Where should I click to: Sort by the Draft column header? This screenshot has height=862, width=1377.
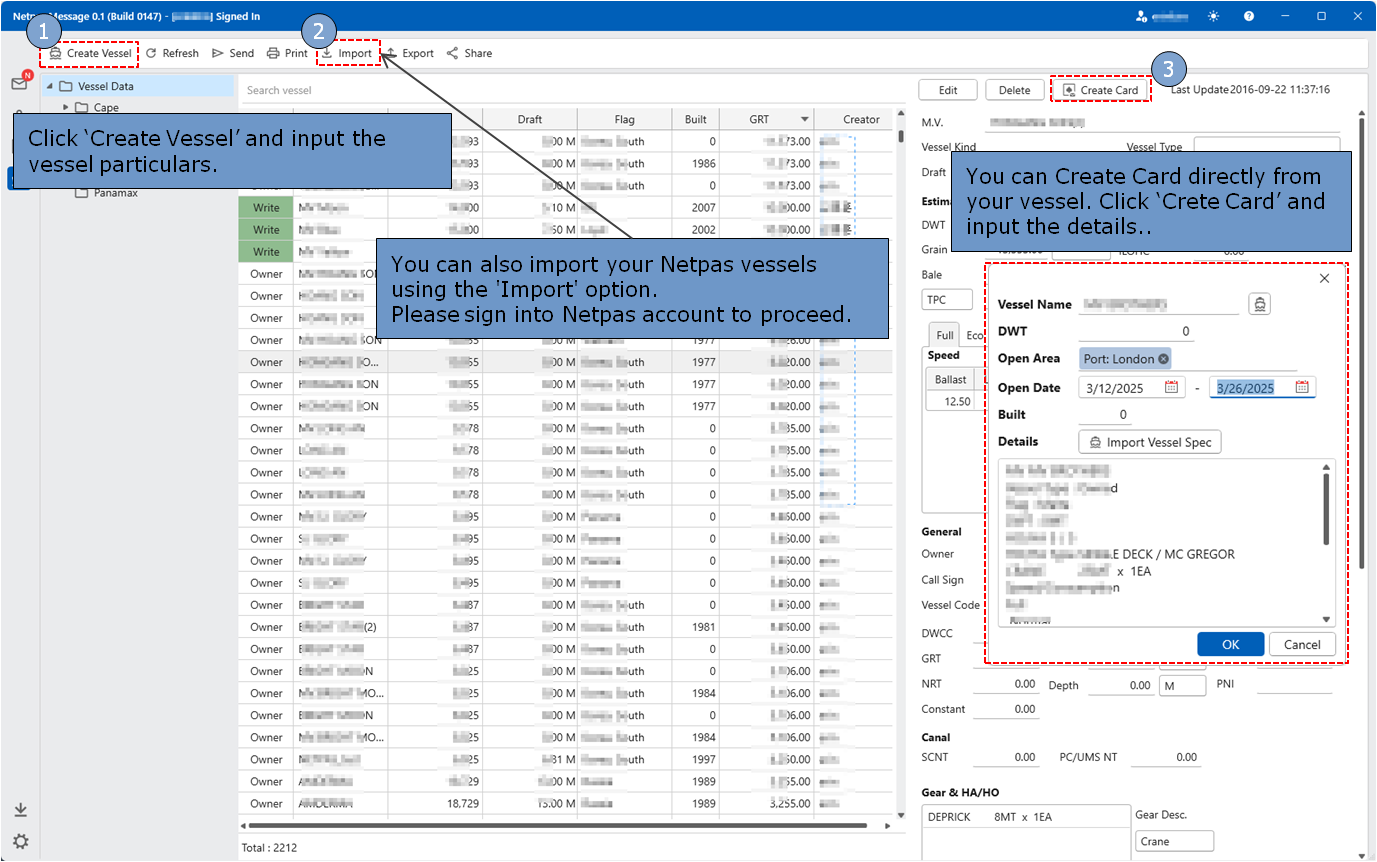coord(530,119)
